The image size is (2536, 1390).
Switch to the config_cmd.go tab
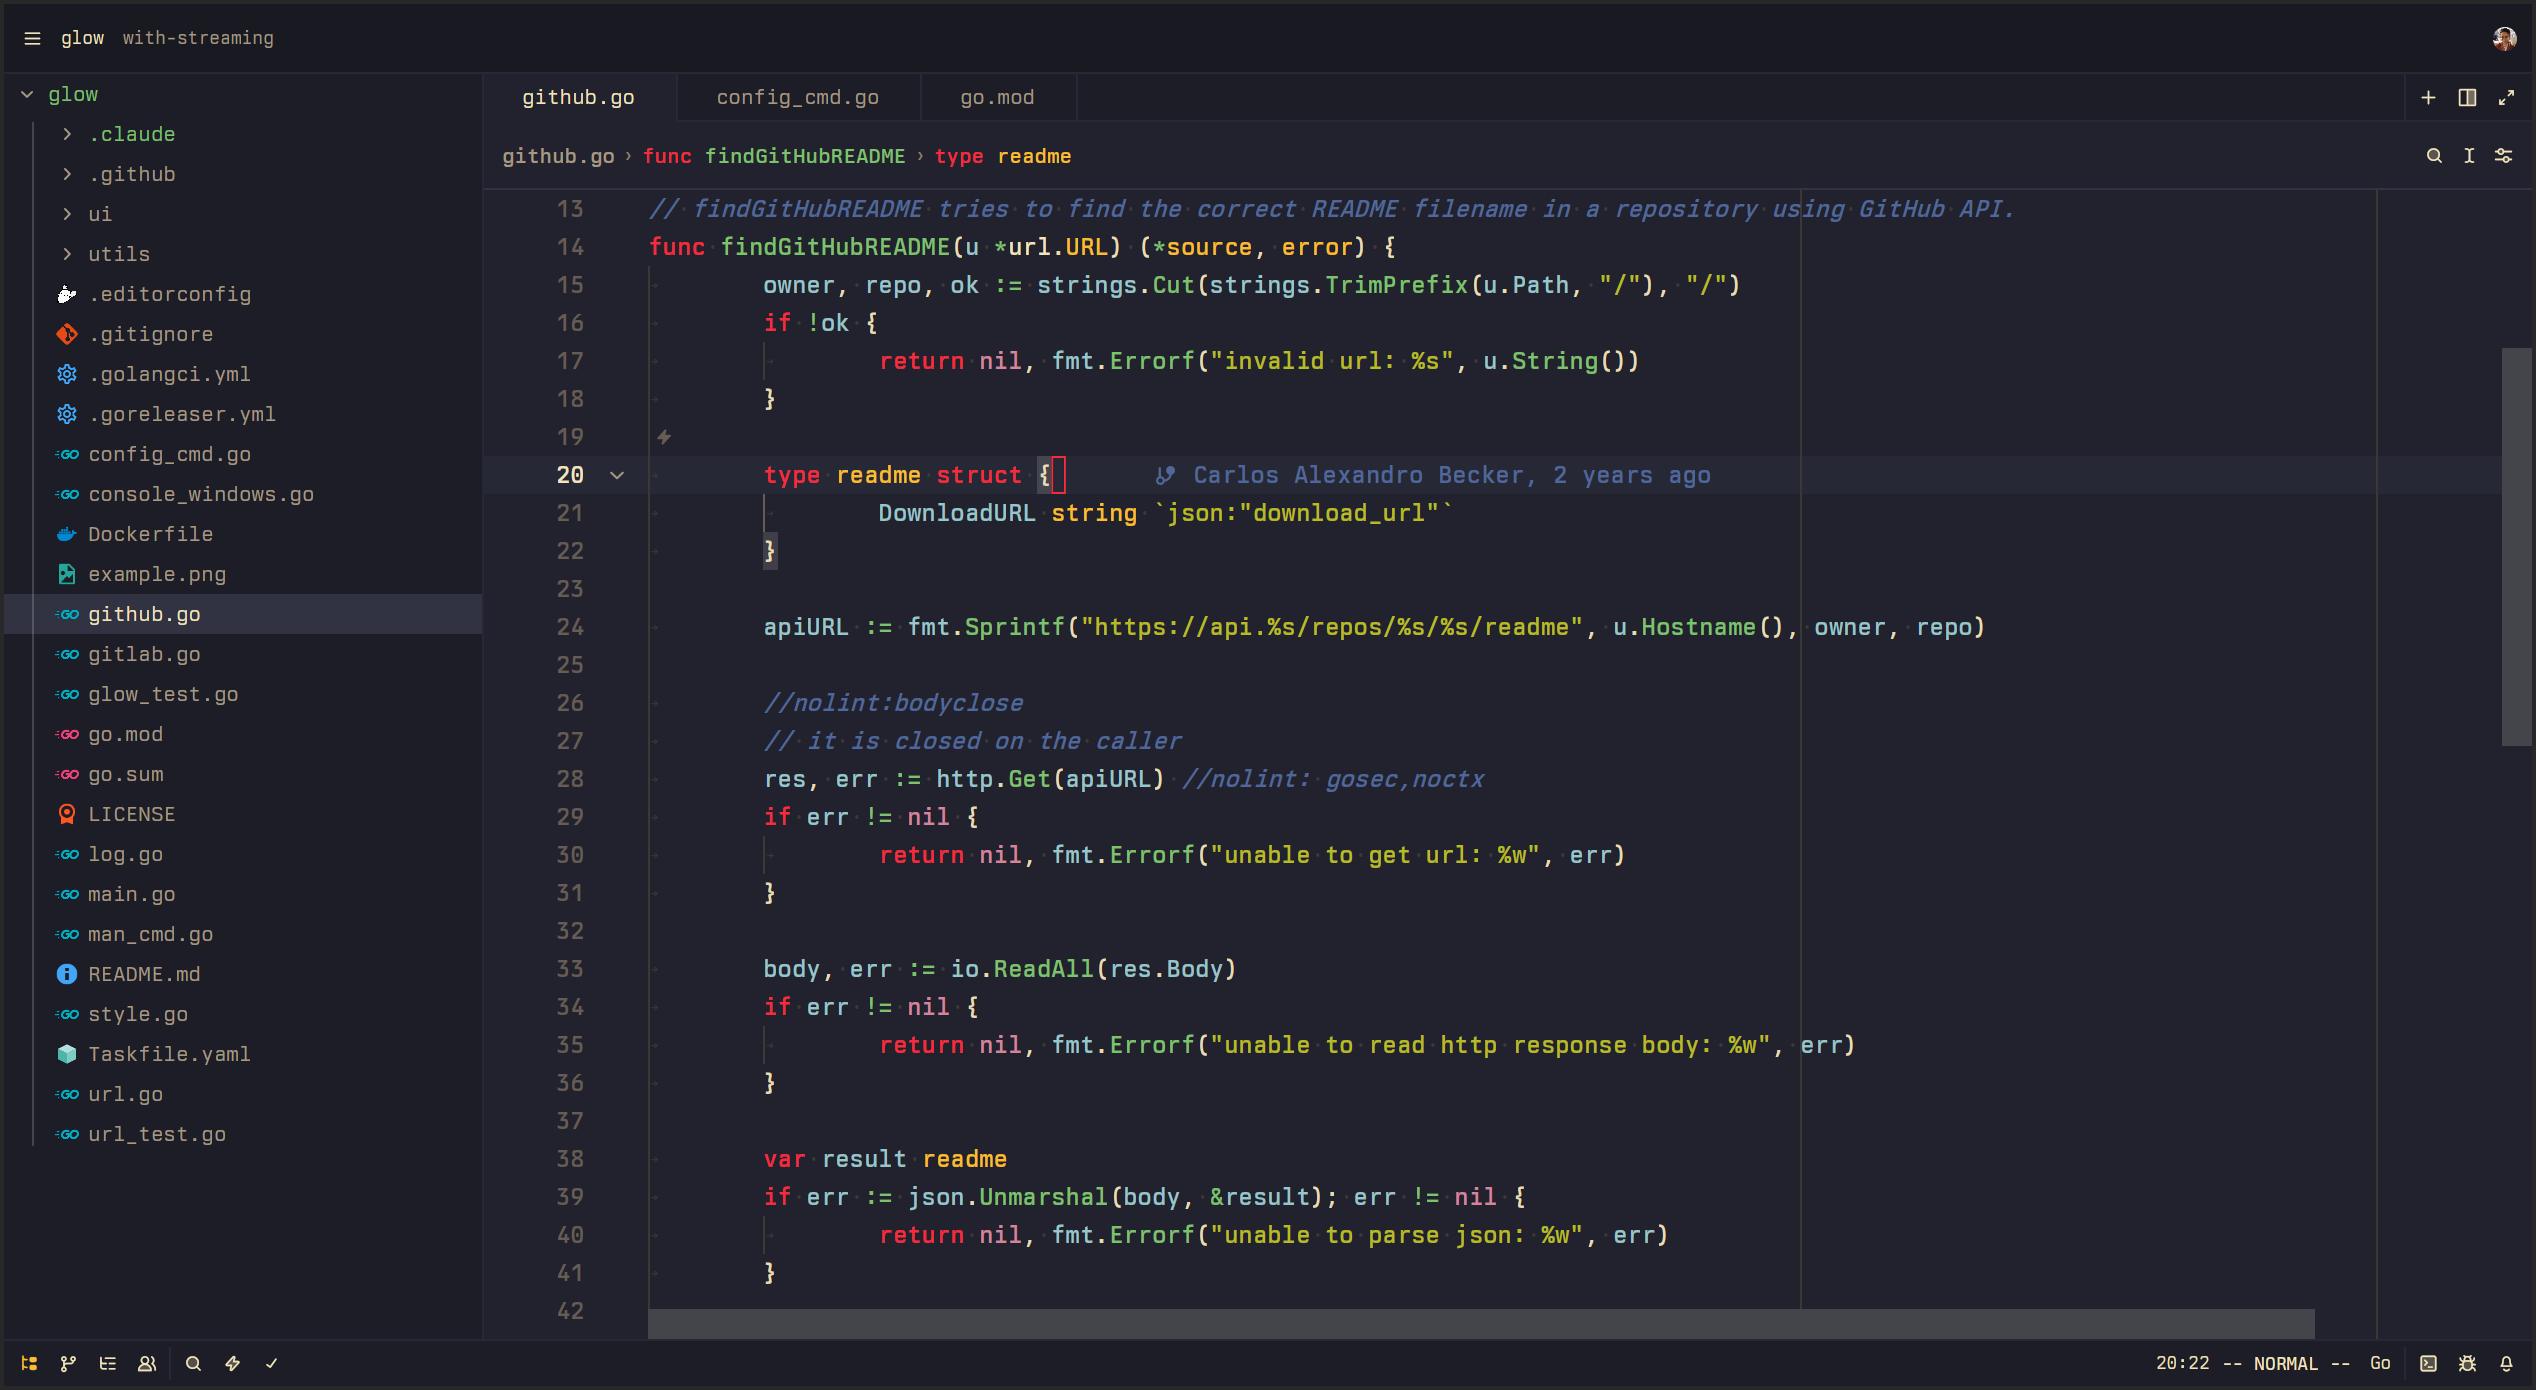[x=797, y=97]
